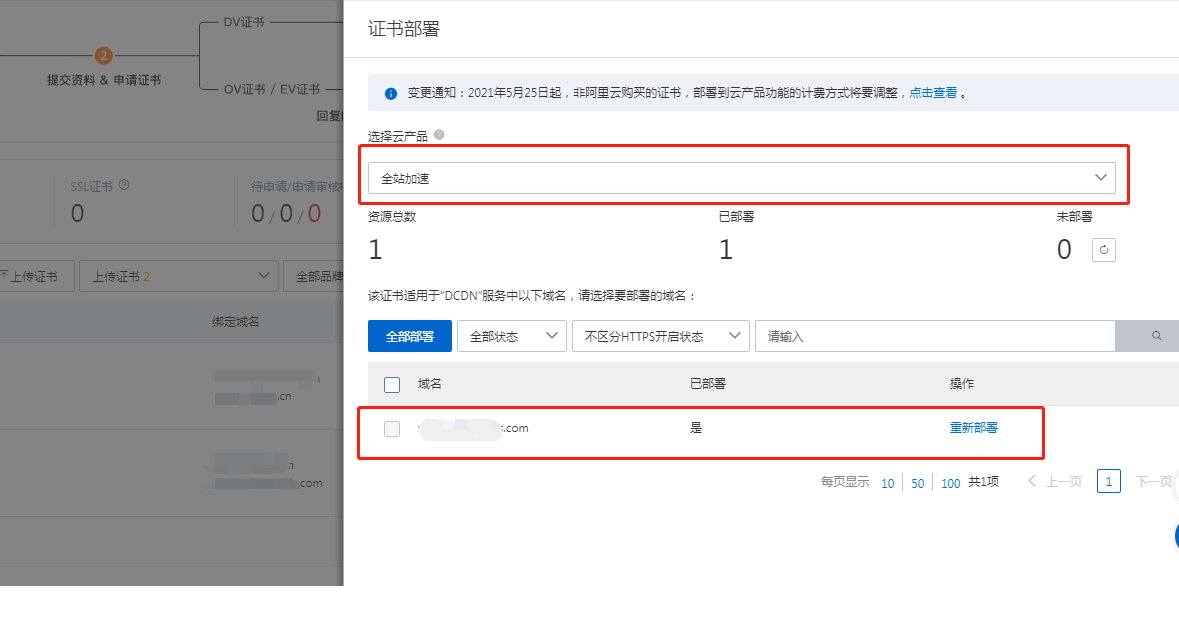Click the orange step 2 circle
The height and width of the screenshot is (629, 1179).
pyautogui.click(x=104, y=56)
